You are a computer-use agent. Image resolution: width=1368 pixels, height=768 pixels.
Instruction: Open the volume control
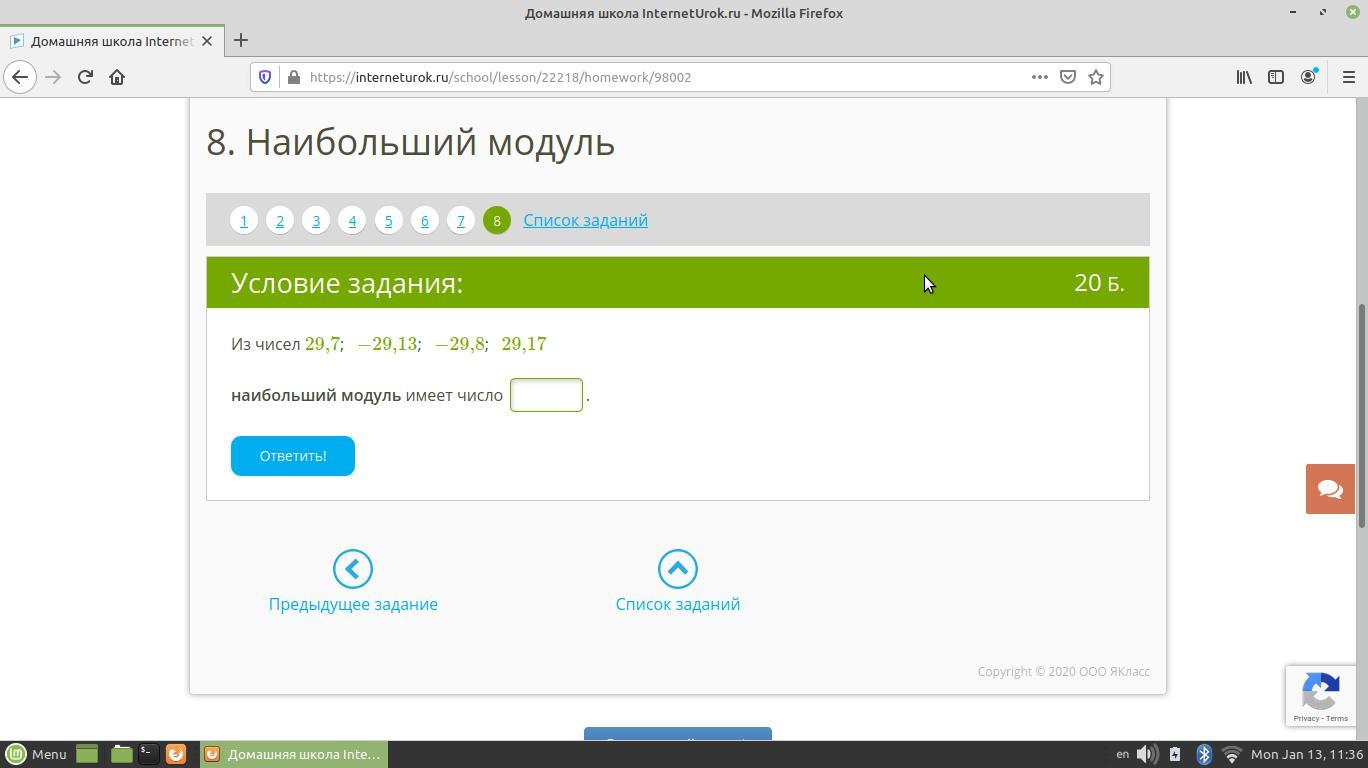(1148, 754)
